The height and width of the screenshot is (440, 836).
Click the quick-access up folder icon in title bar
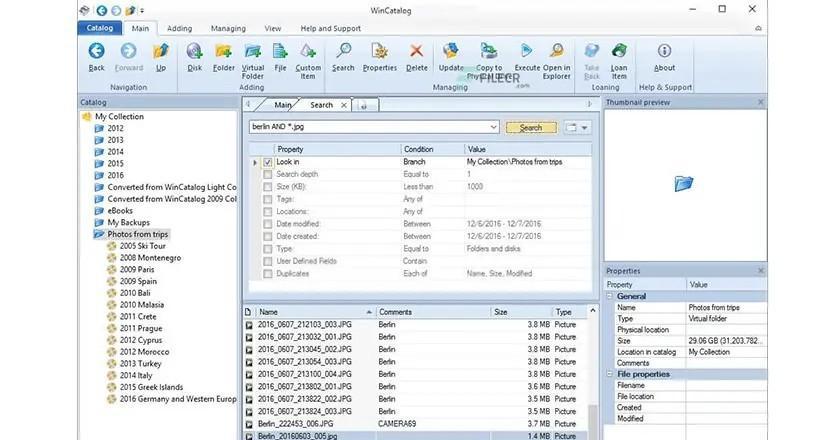pos(131,10)
